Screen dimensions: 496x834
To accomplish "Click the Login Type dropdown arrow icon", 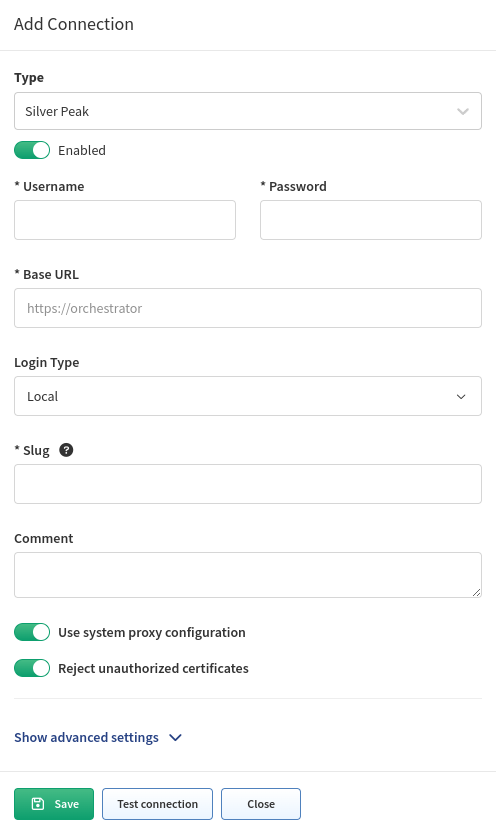I will click(x=461, y=396).
